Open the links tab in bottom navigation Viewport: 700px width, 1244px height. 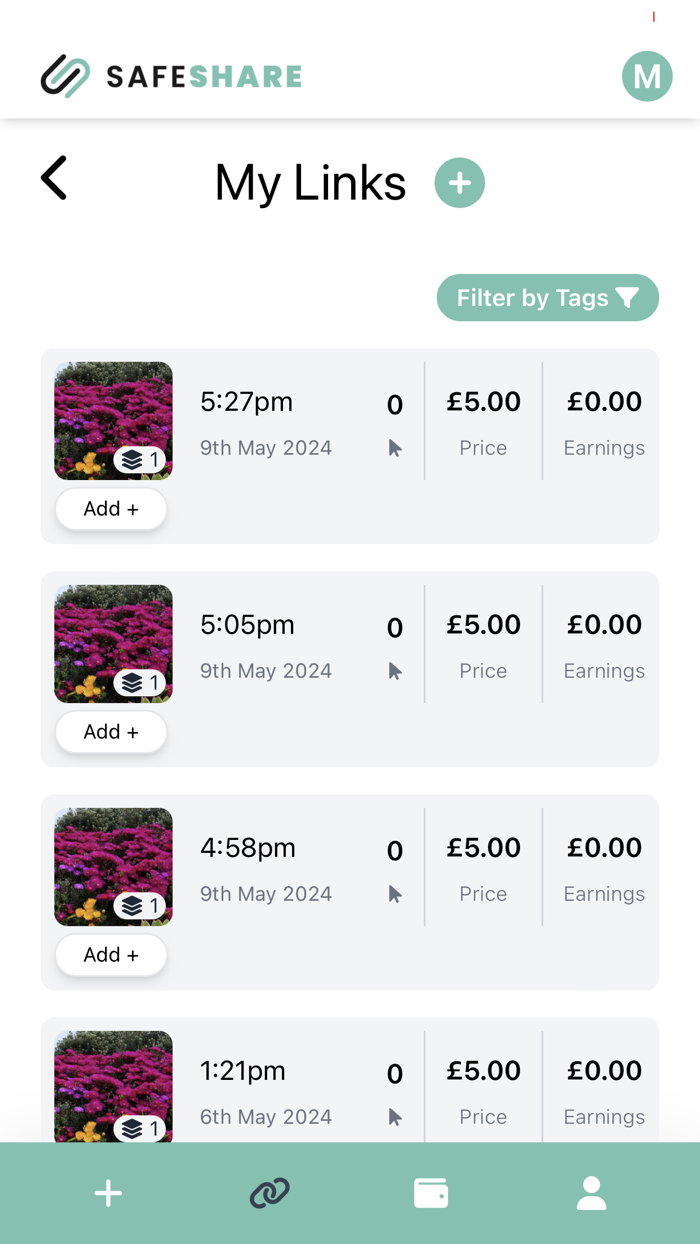point(269,1193)
